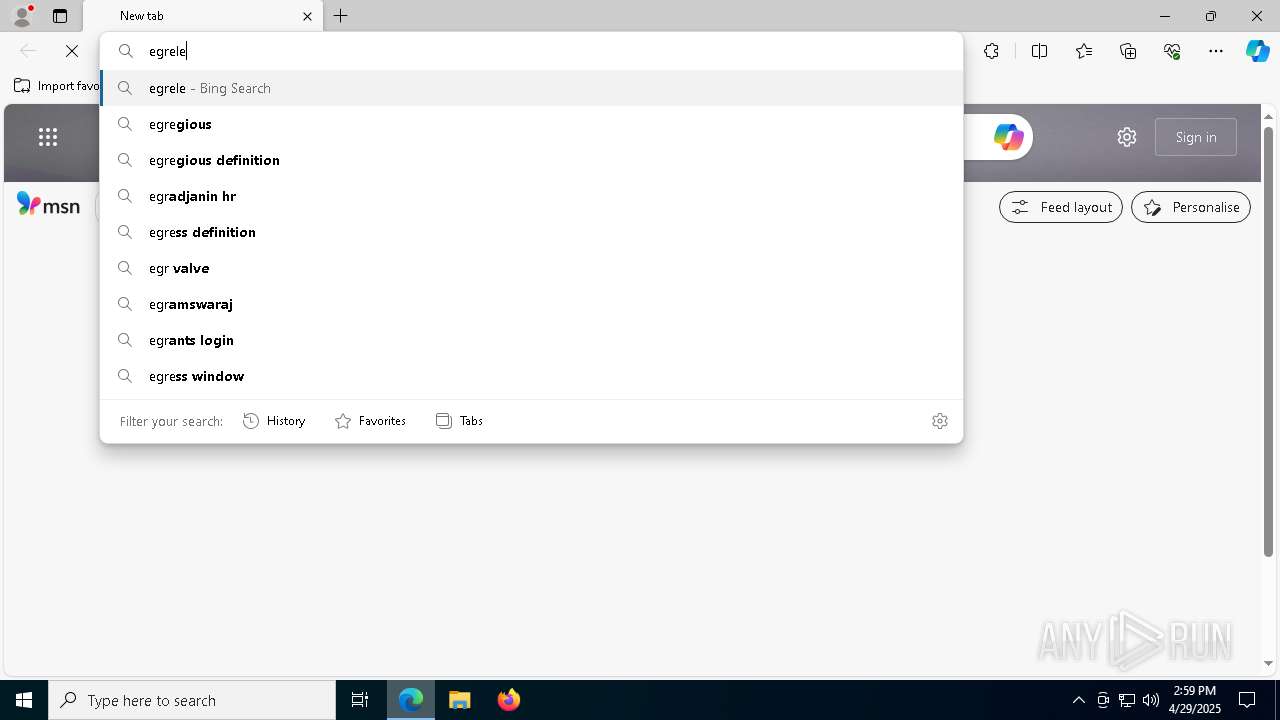The image size is (1280, 720).
Task: Open Settings and more ellipsis menu
Action: 1216,51
